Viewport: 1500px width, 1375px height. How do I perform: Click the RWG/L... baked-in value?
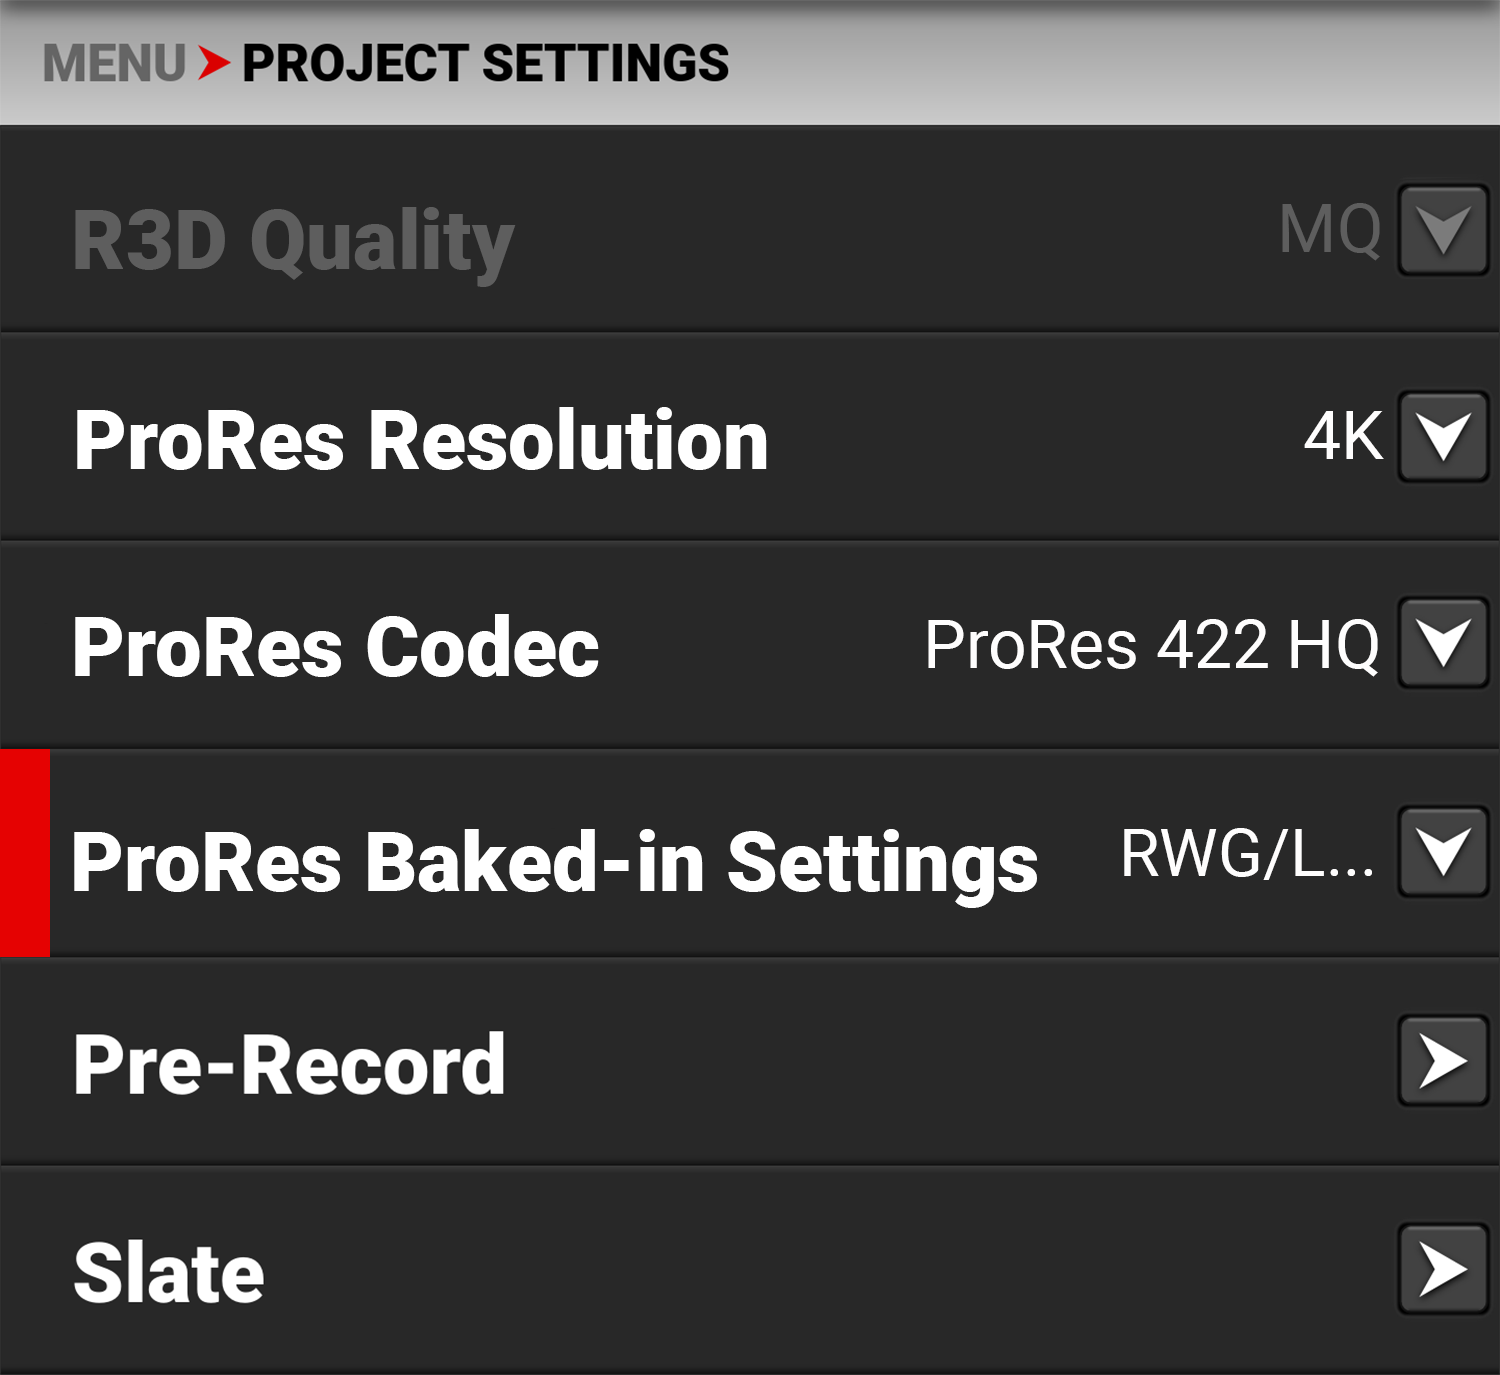[x=1247, y=855]
